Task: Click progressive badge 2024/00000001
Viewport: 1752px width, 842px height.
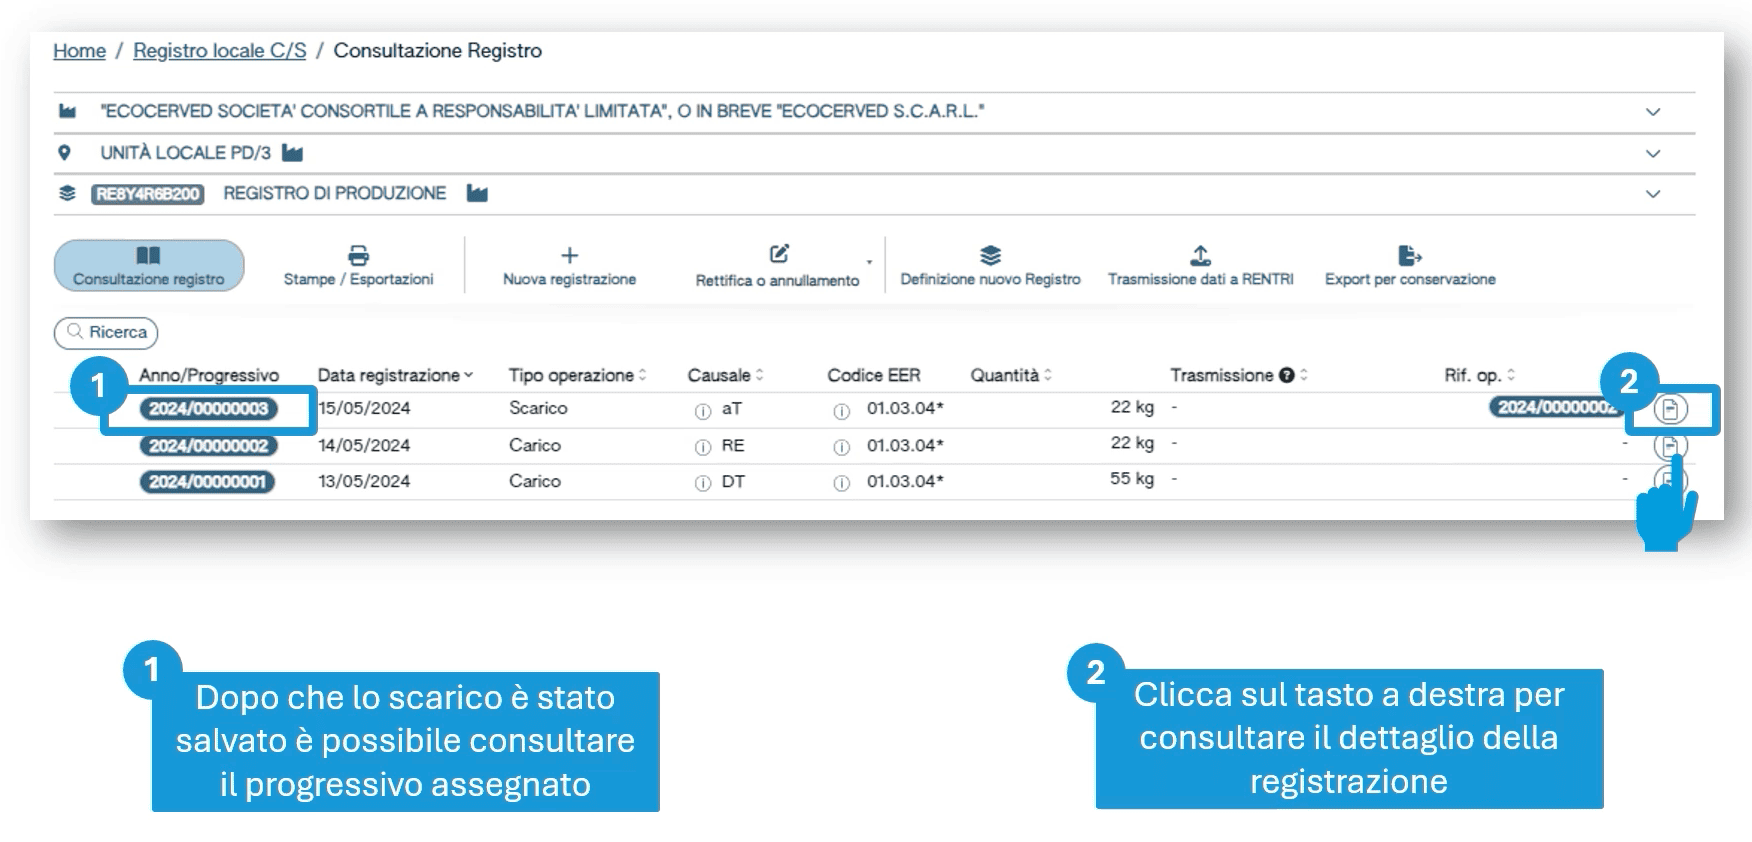Action: click(207, 482)
